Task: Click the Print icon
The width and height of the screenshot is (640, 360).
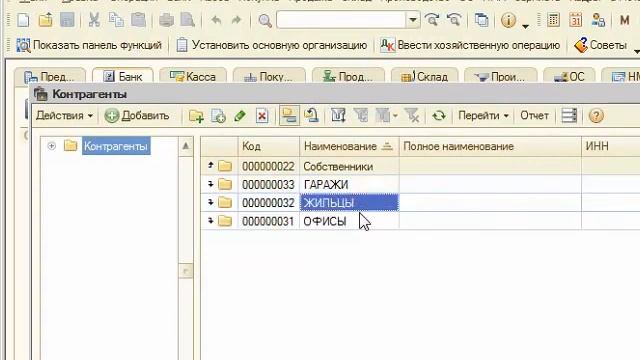Action: pyautogui.click(x=166, y=20)
